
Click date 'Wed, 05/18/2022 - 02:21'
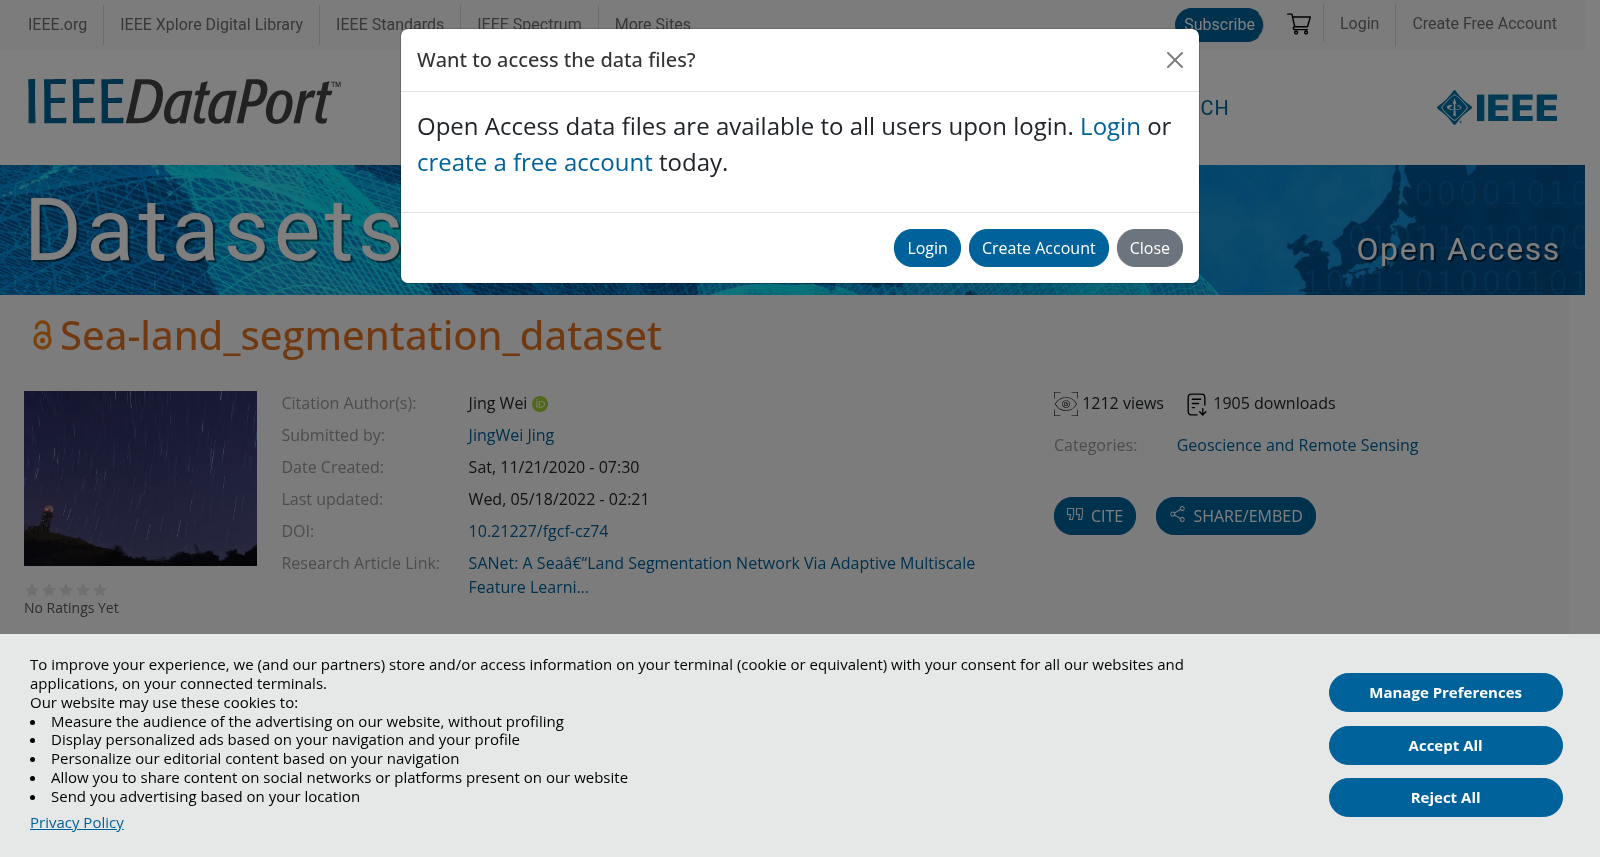[558, 499]
